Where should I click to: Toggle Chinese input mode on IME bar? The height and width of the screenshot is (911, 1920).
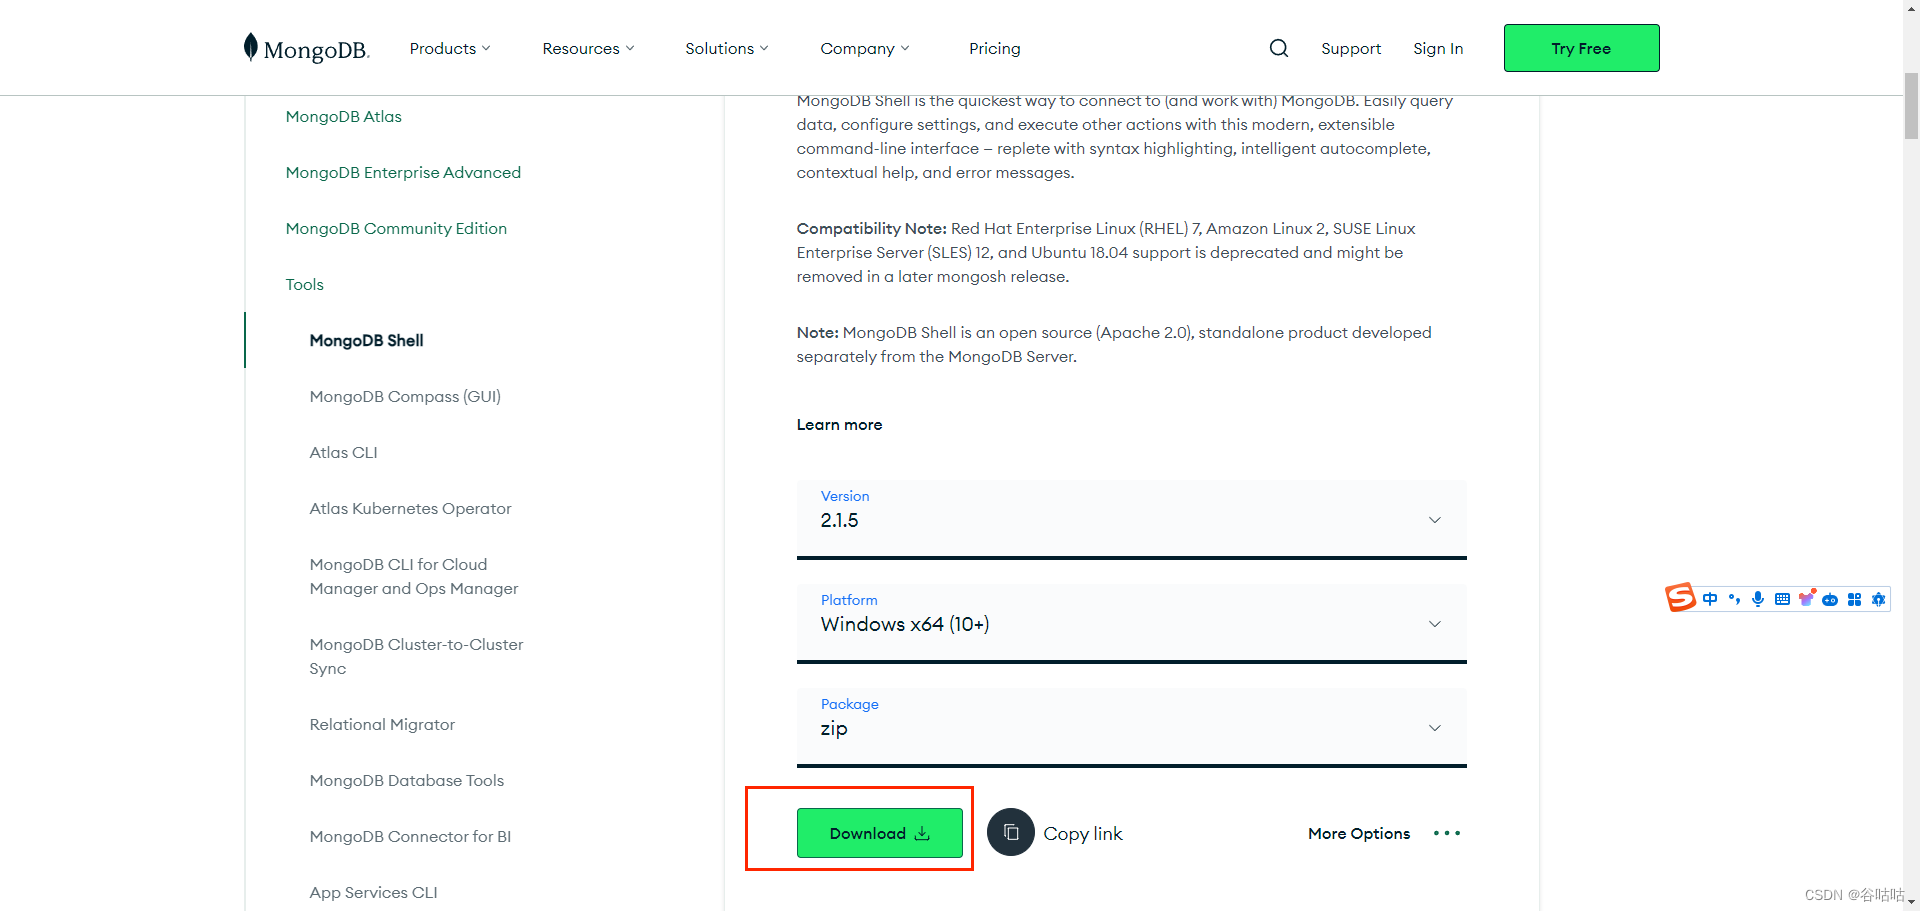1710,599
